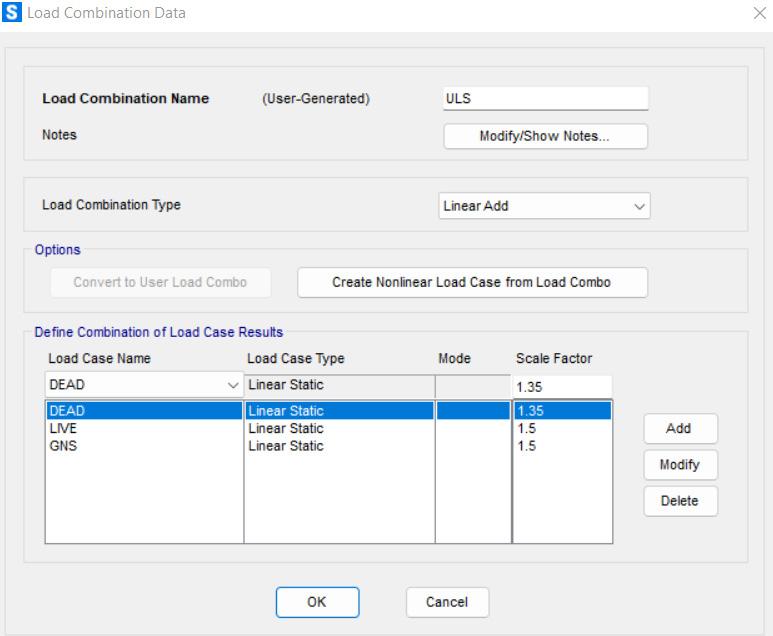This screenshot has width=773, height=636.
Task: Click the SAP2000 S logo icon
Action: click(x=12, y=12)
